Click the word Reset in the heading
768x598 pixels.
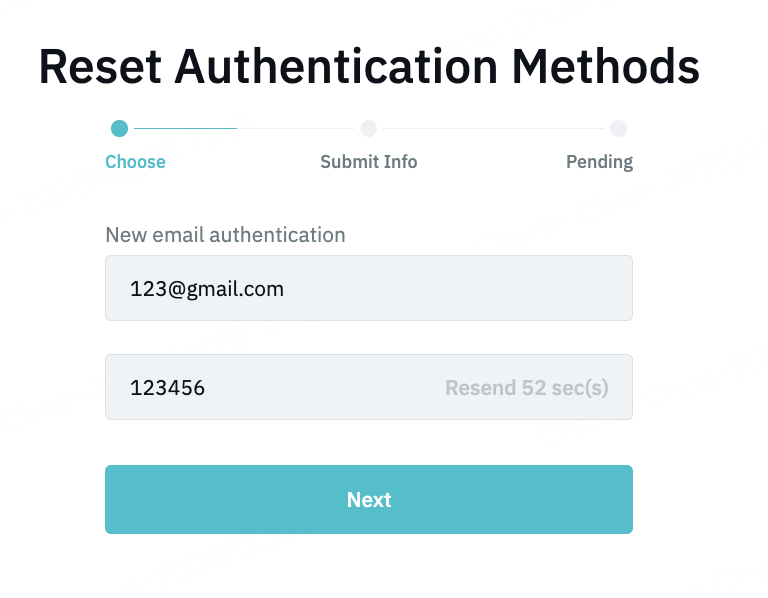99,68
